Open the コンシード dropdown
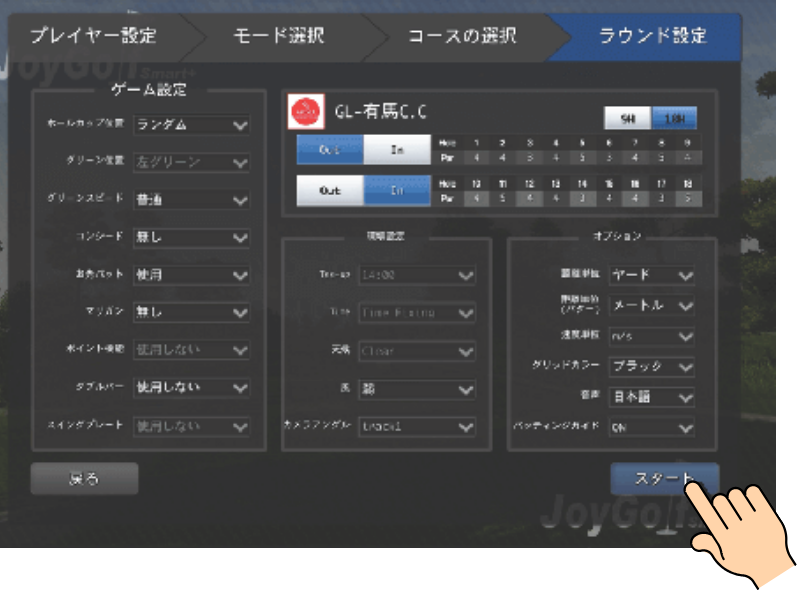The width and height of the screenshot is (800, 600). point(191,237)
